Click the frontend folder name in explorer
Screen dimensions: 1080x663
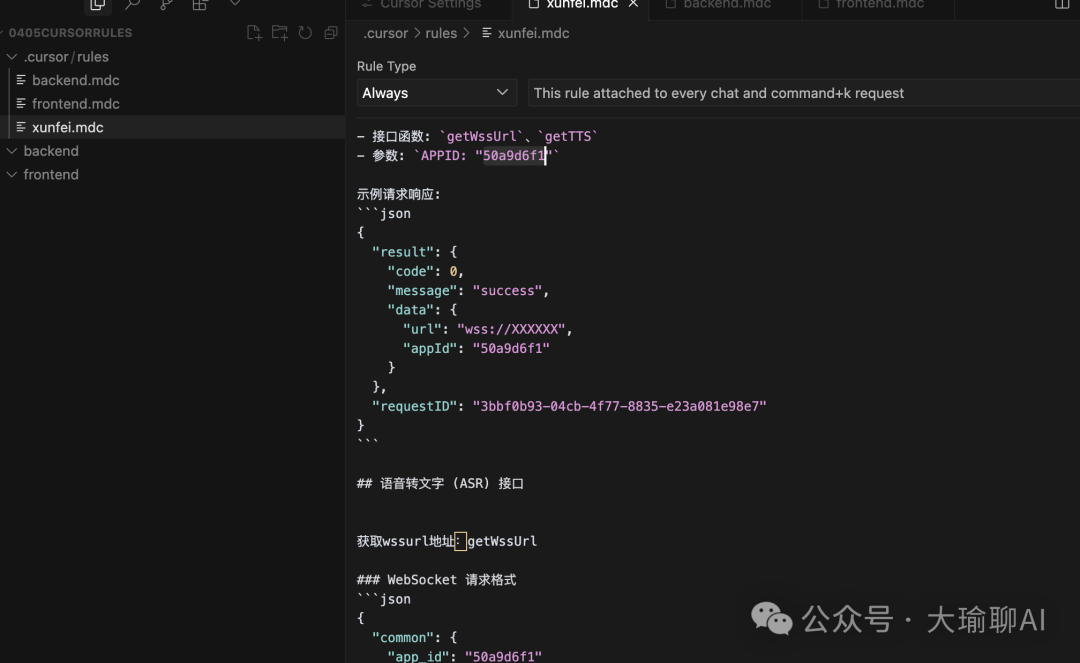click(x=51, y=174)
